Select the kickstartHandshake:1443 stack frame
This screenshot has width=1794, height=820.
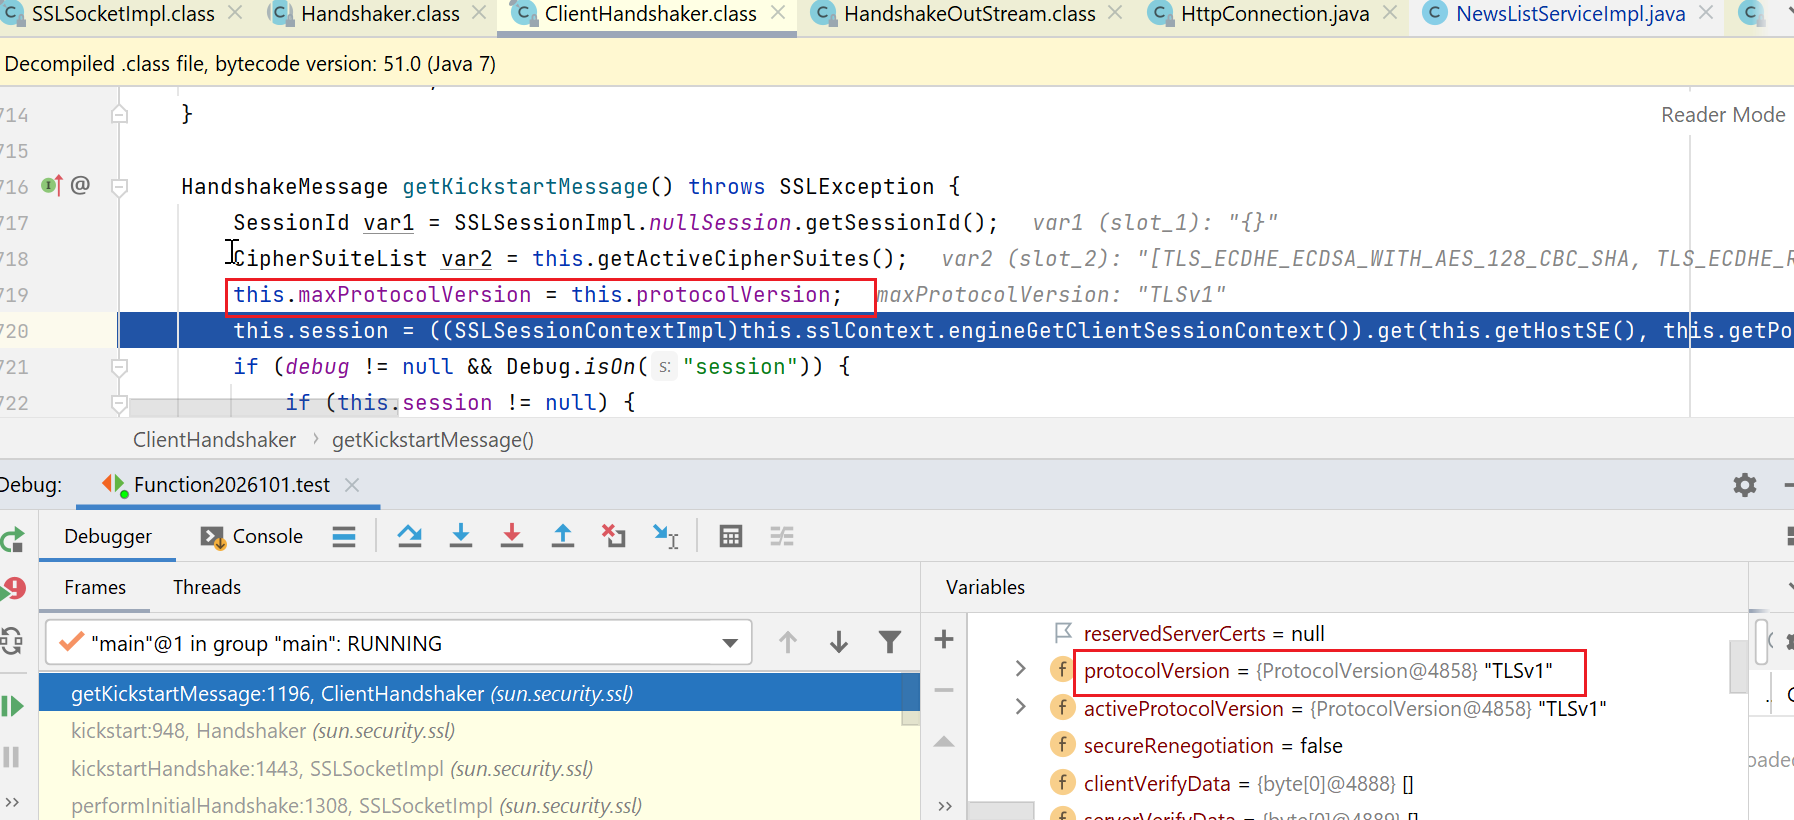click(331, 768)
